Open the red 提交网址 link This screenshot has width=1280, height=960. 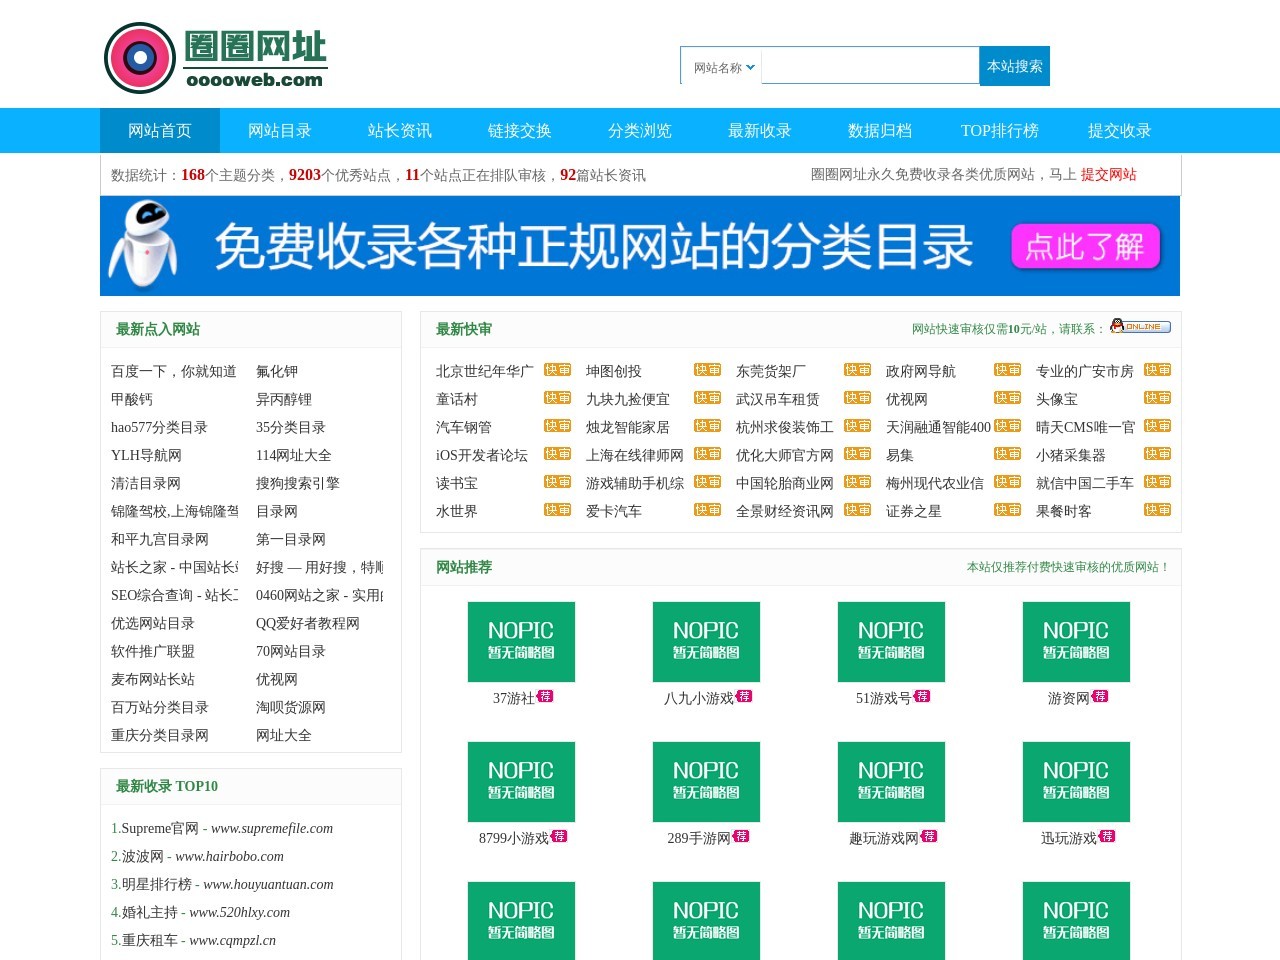(1108, 174)
